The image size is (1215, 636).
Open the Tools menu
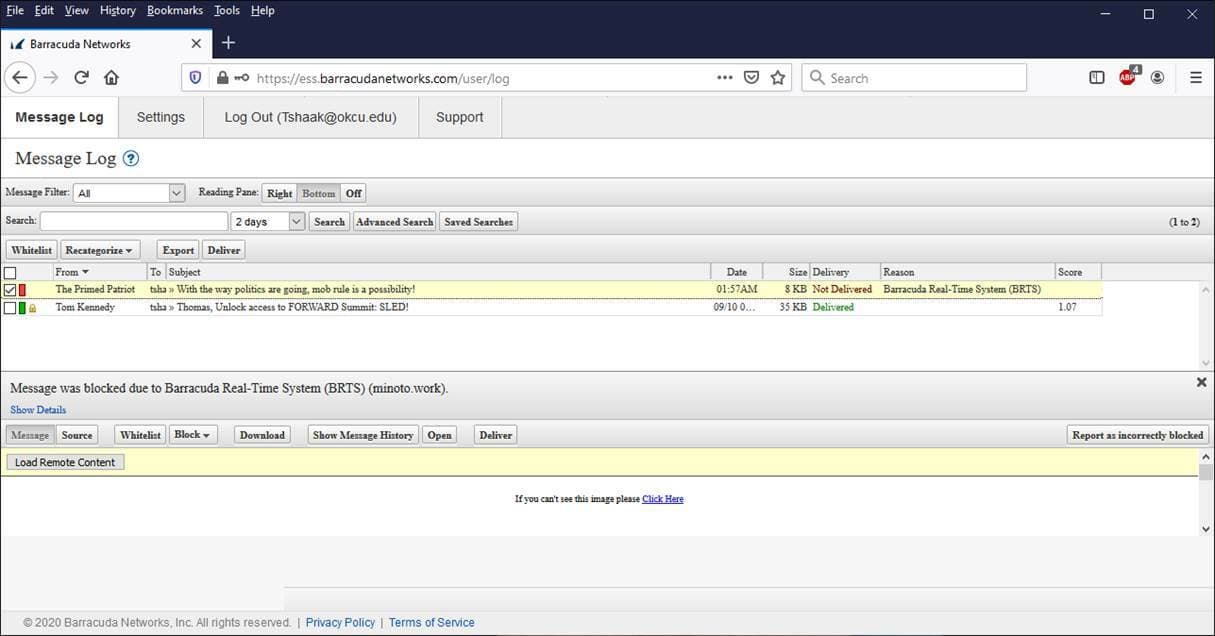click(227, 10)
